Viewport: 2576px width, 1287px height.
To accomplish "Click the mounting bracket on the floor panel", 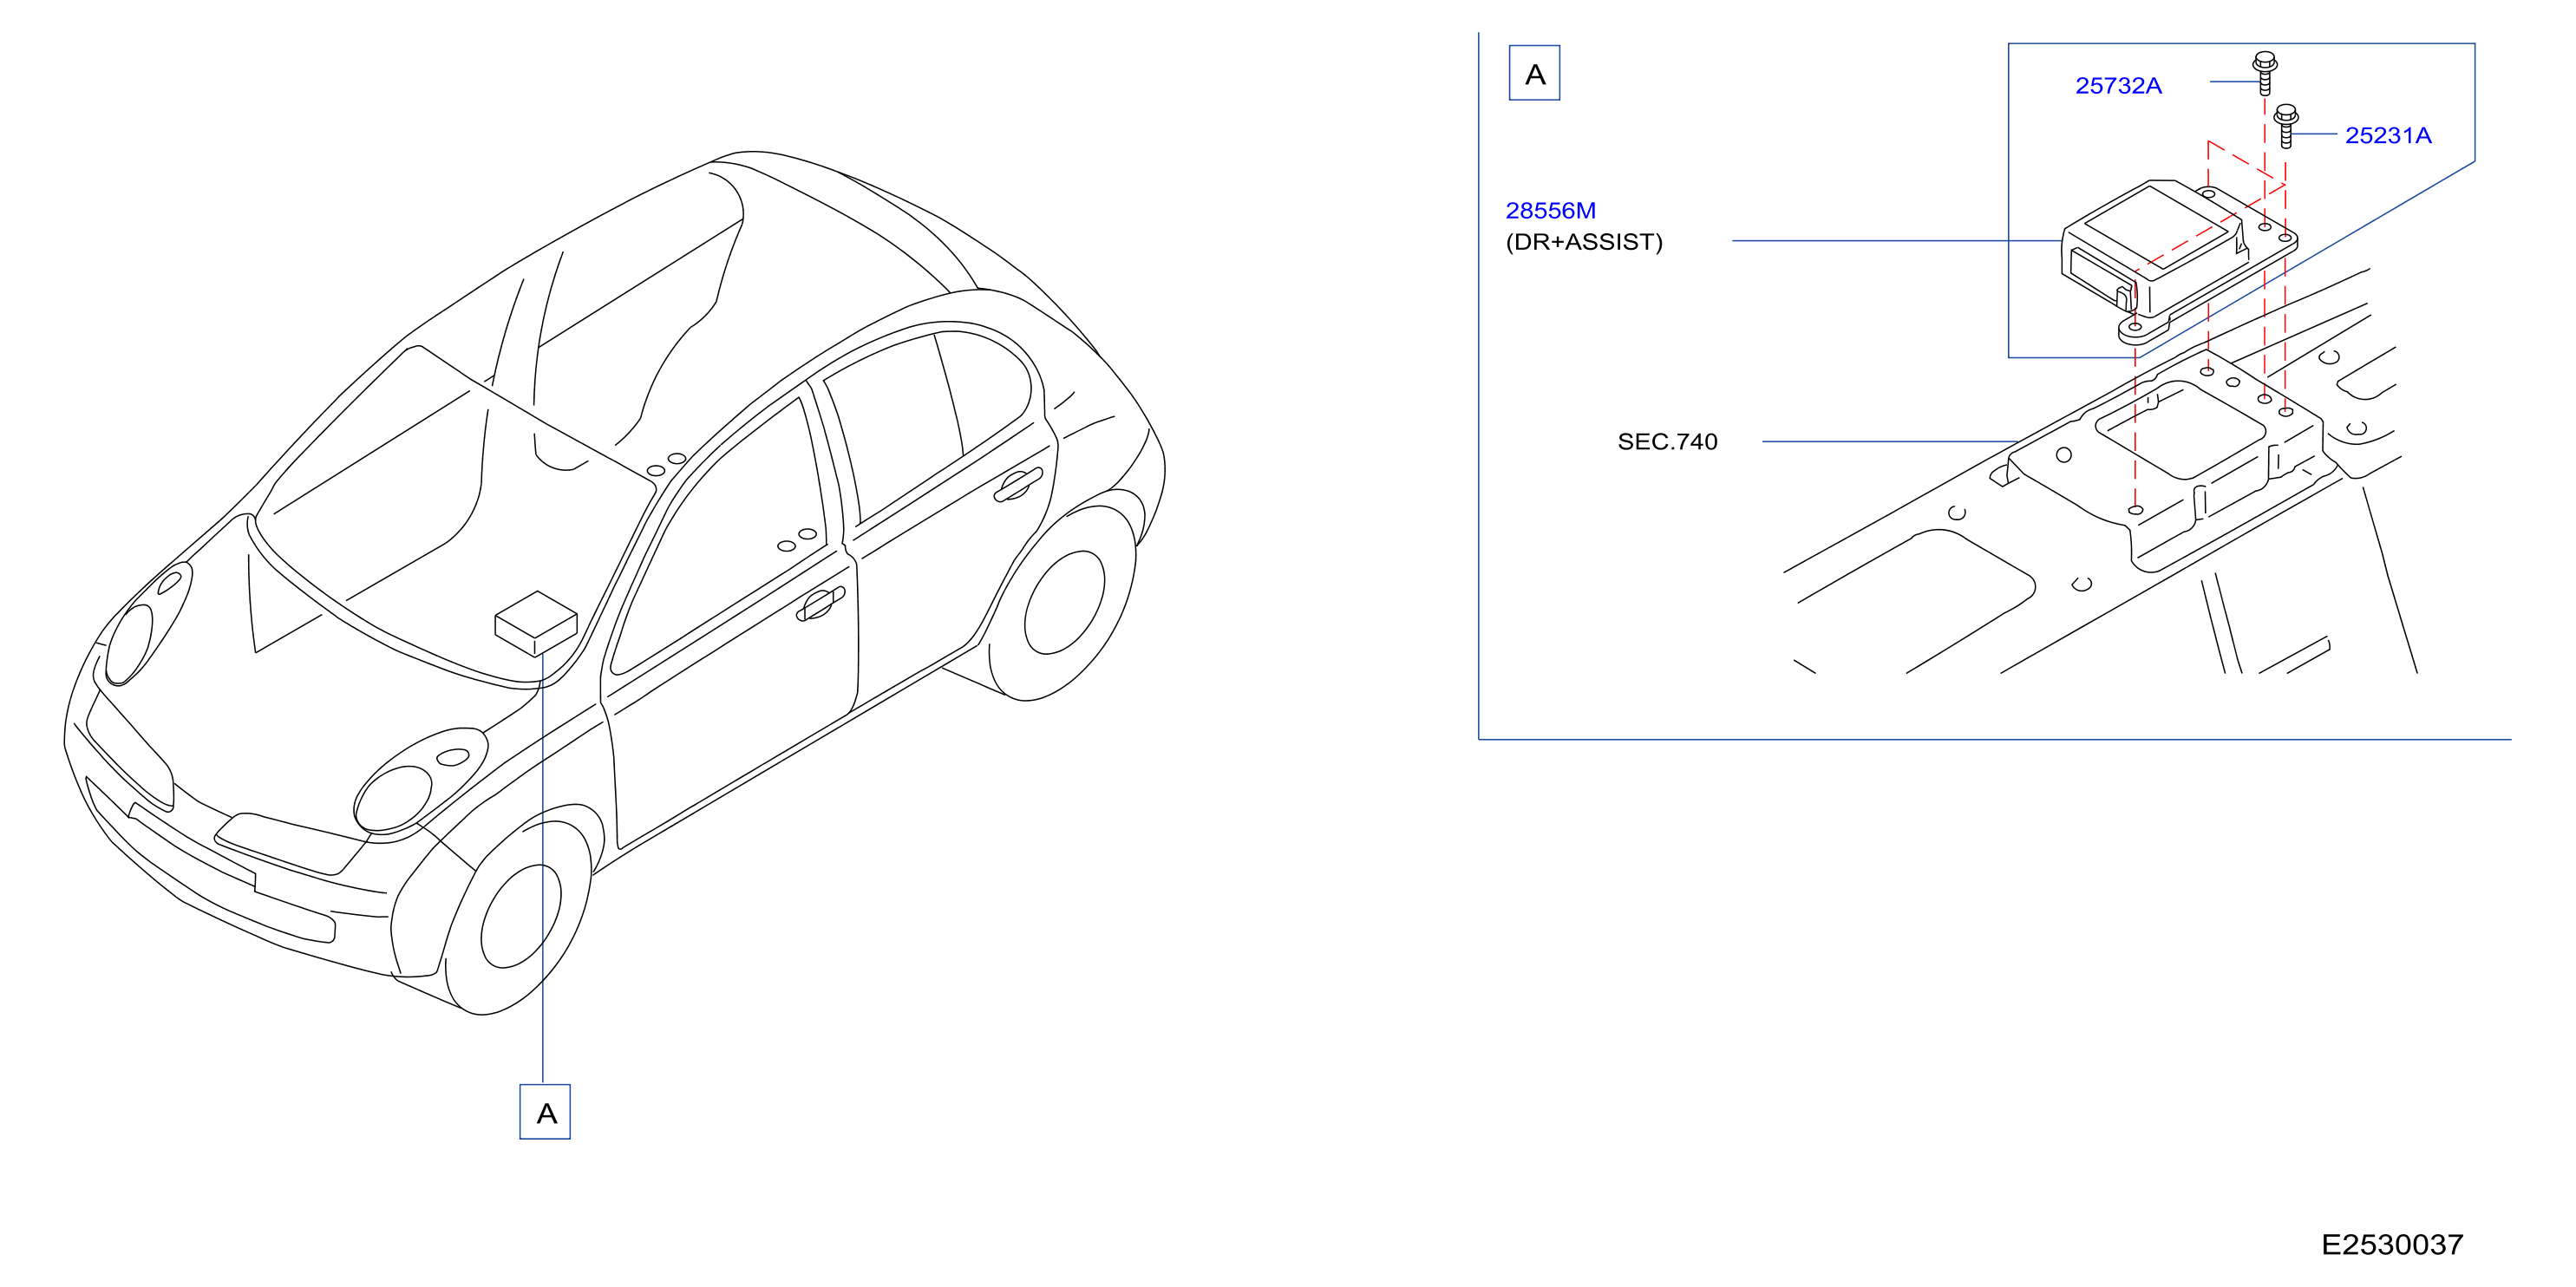I will coord(2165,460).
